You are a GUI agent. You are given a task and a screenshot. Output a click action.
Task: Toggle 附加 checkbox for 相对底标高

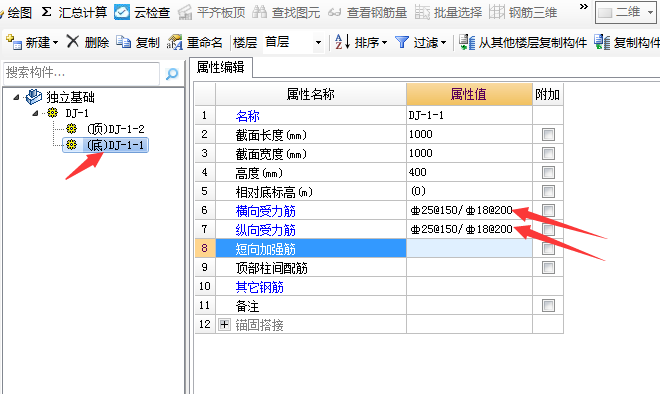click(548, 192)
